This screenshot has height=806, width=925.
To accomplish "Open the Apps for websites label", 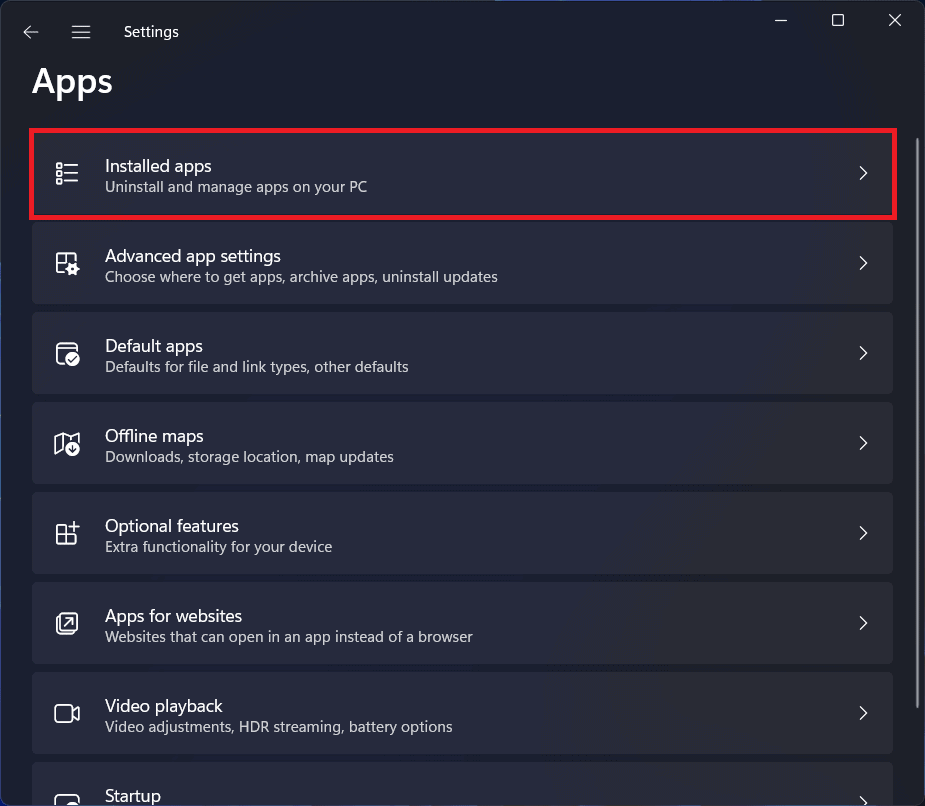I will (x=174, y=616).
